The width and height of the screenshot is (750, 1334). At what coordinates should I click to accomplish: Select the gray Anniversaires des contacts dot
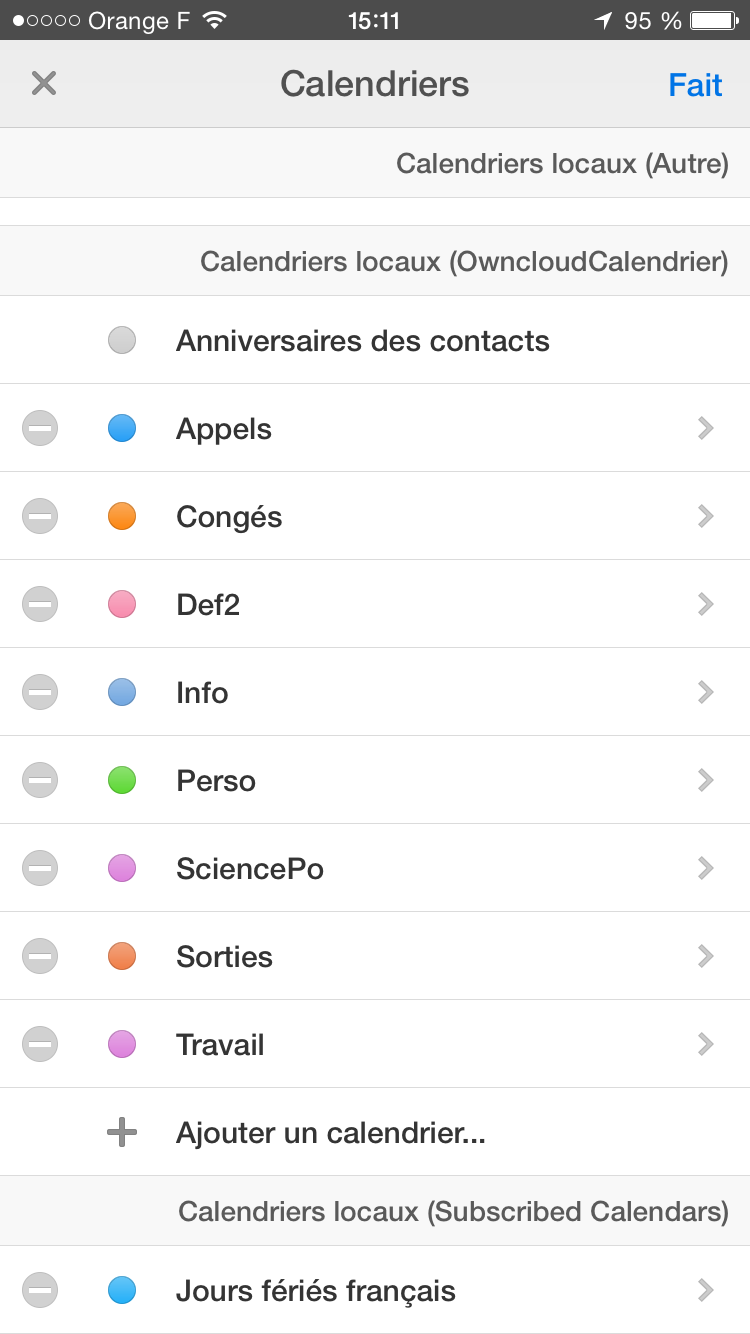pos(122,341)
